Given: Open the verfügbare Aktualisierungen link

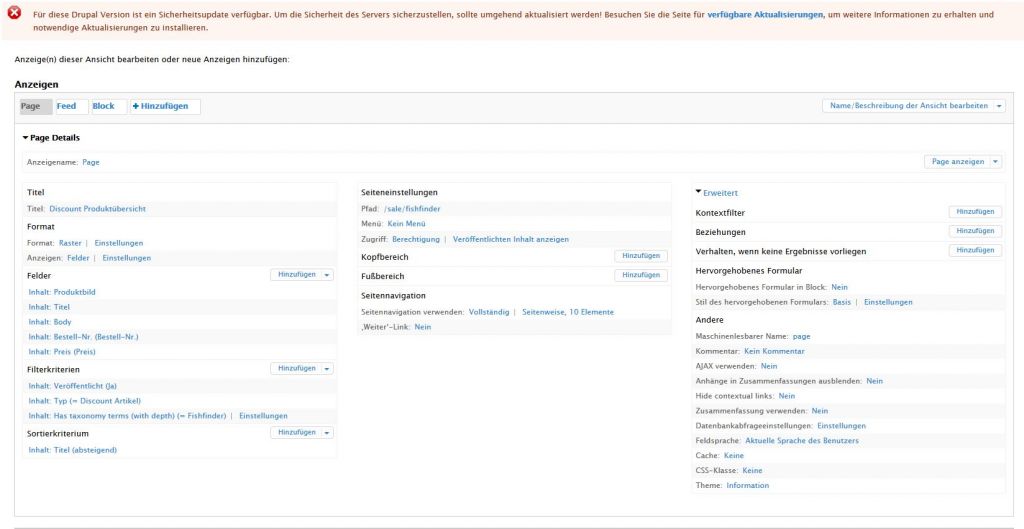Looking at the screenshot, I should [765, 15].
